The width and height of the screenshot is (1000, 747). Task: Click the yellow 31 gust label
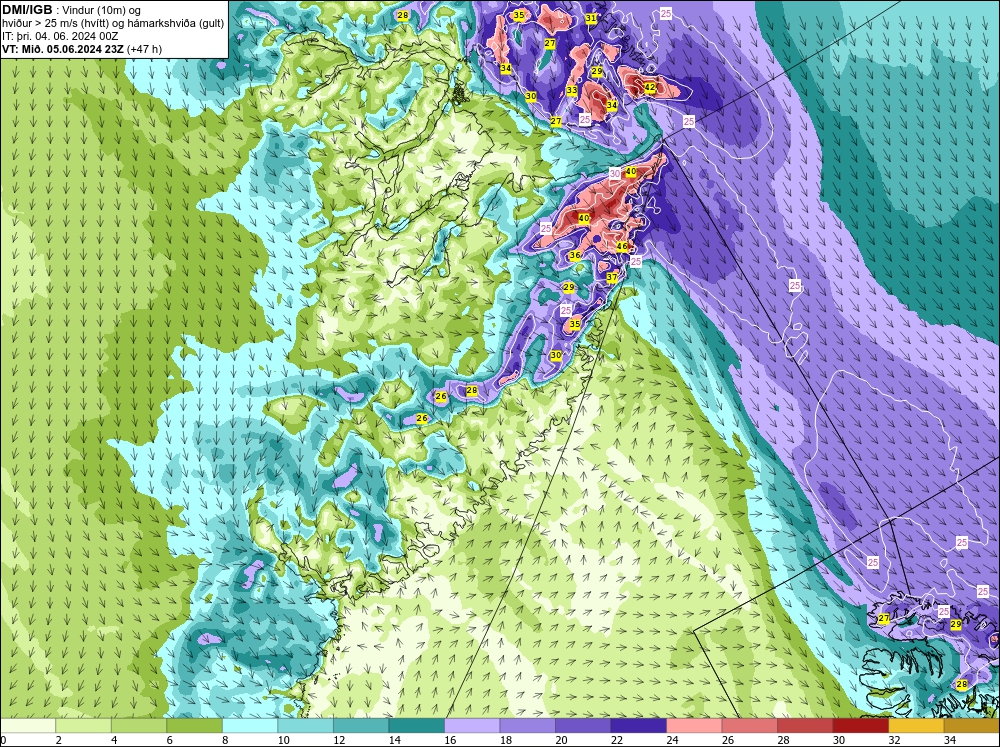591,18
